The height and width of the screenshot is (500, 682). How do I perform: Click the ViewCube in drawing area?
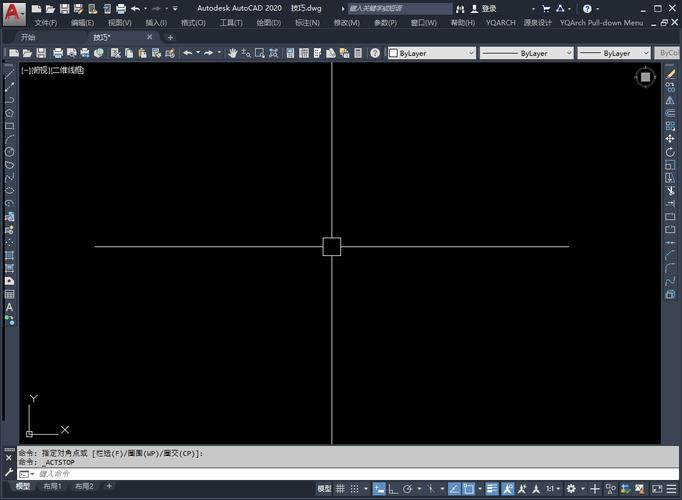(x=645, y=77)
